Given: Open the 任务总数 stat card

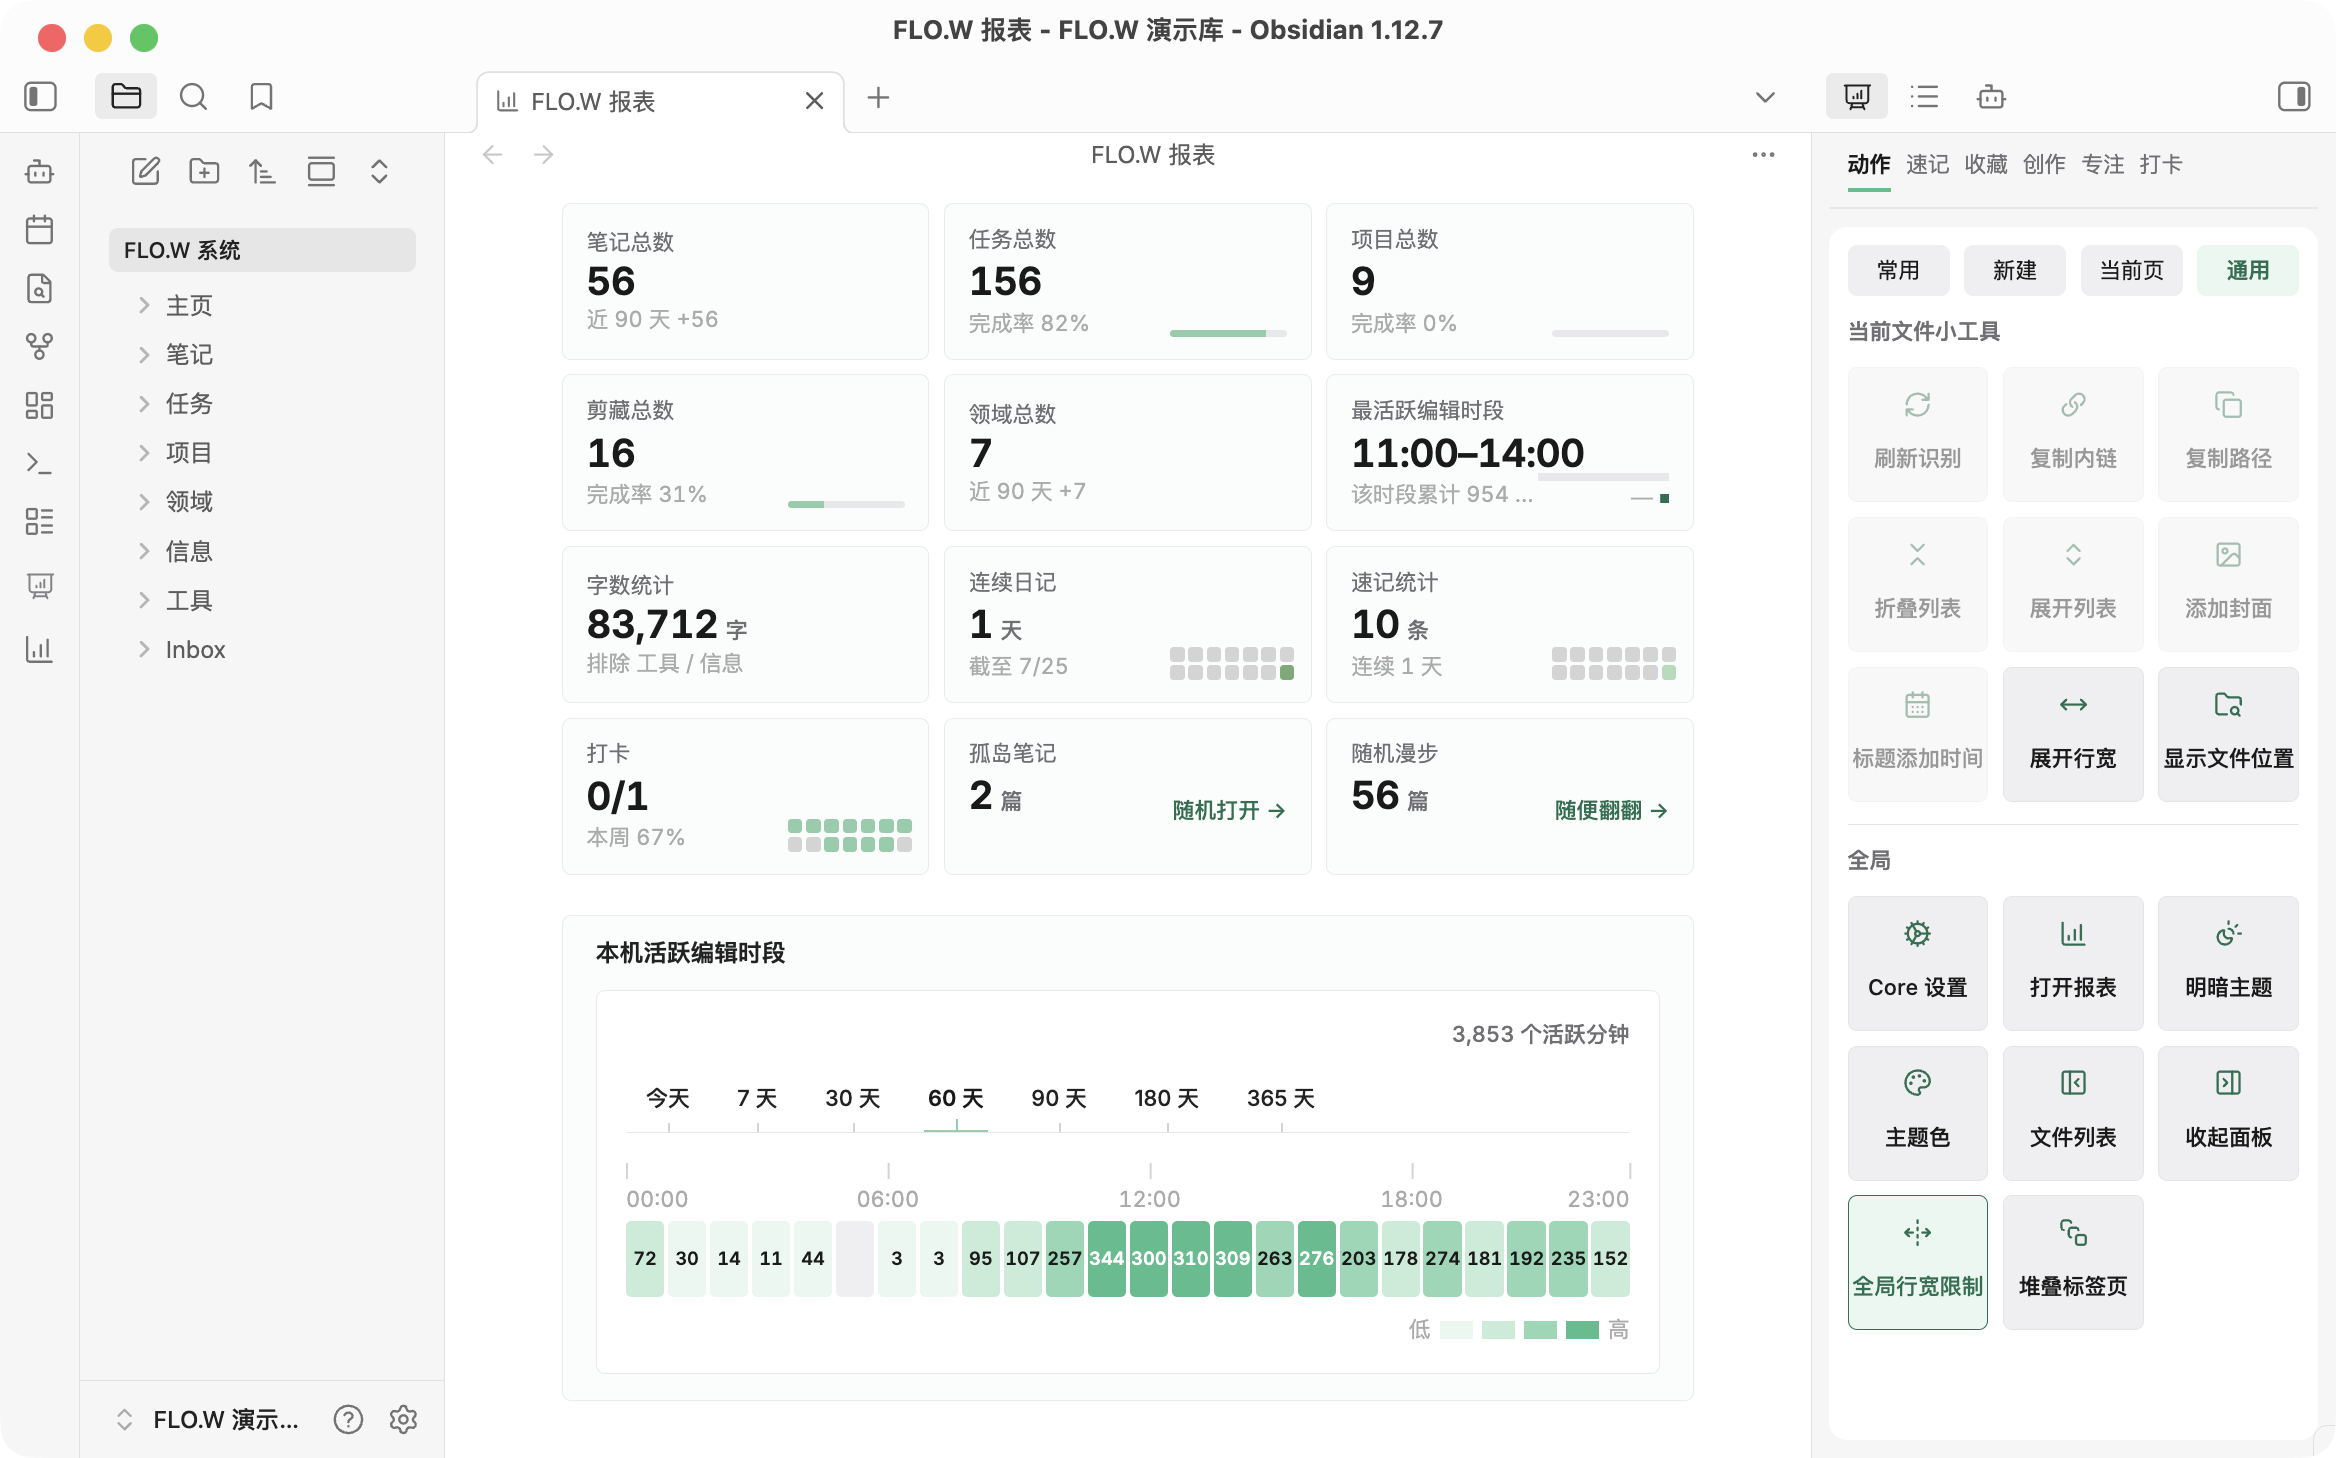Looking at the screenshot, I should [x=1127, y=281].
